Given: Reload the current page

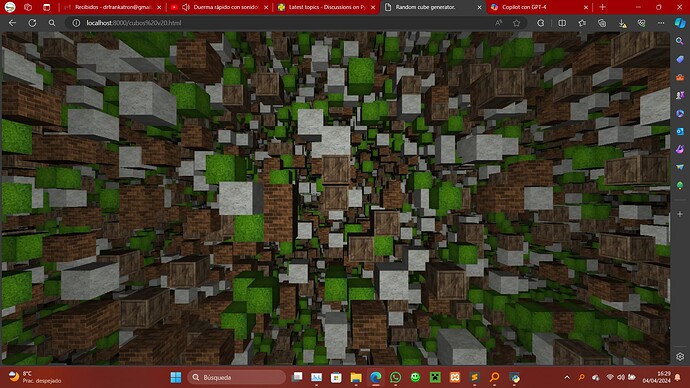Looking at the screenshot, I should pos(32,23).
